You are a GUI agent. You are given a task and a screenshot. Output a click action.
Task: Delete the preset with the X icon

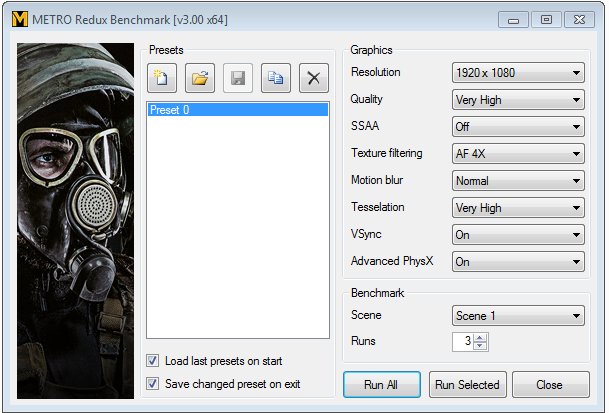(314, 78)
